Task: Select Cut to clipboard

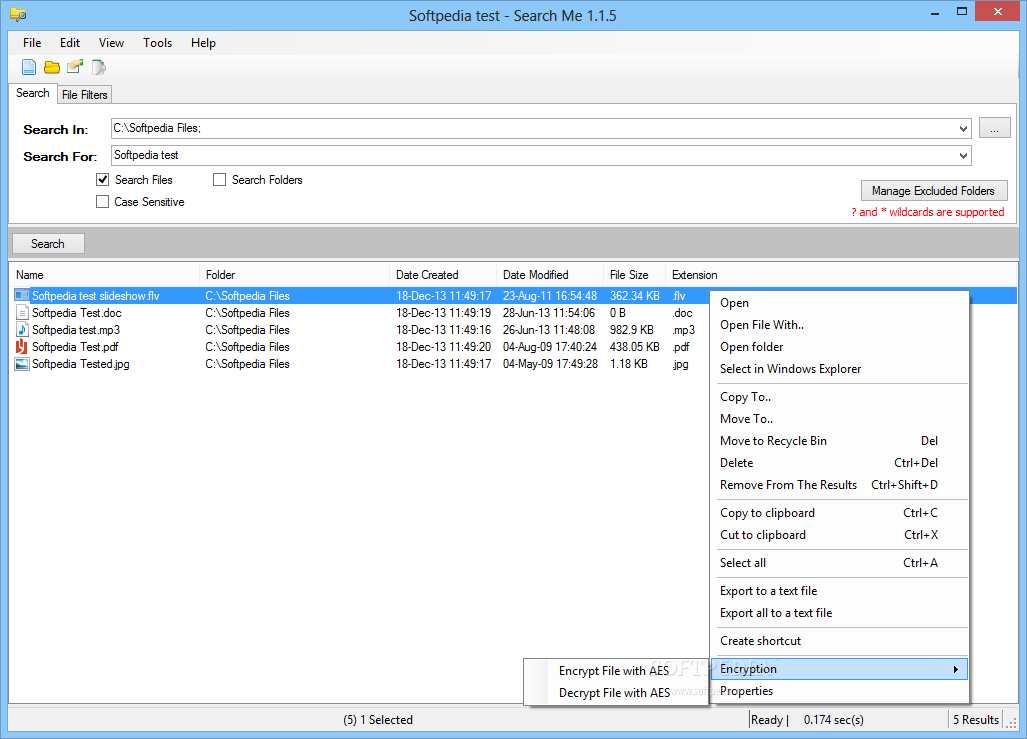Action: click(839, 535)
